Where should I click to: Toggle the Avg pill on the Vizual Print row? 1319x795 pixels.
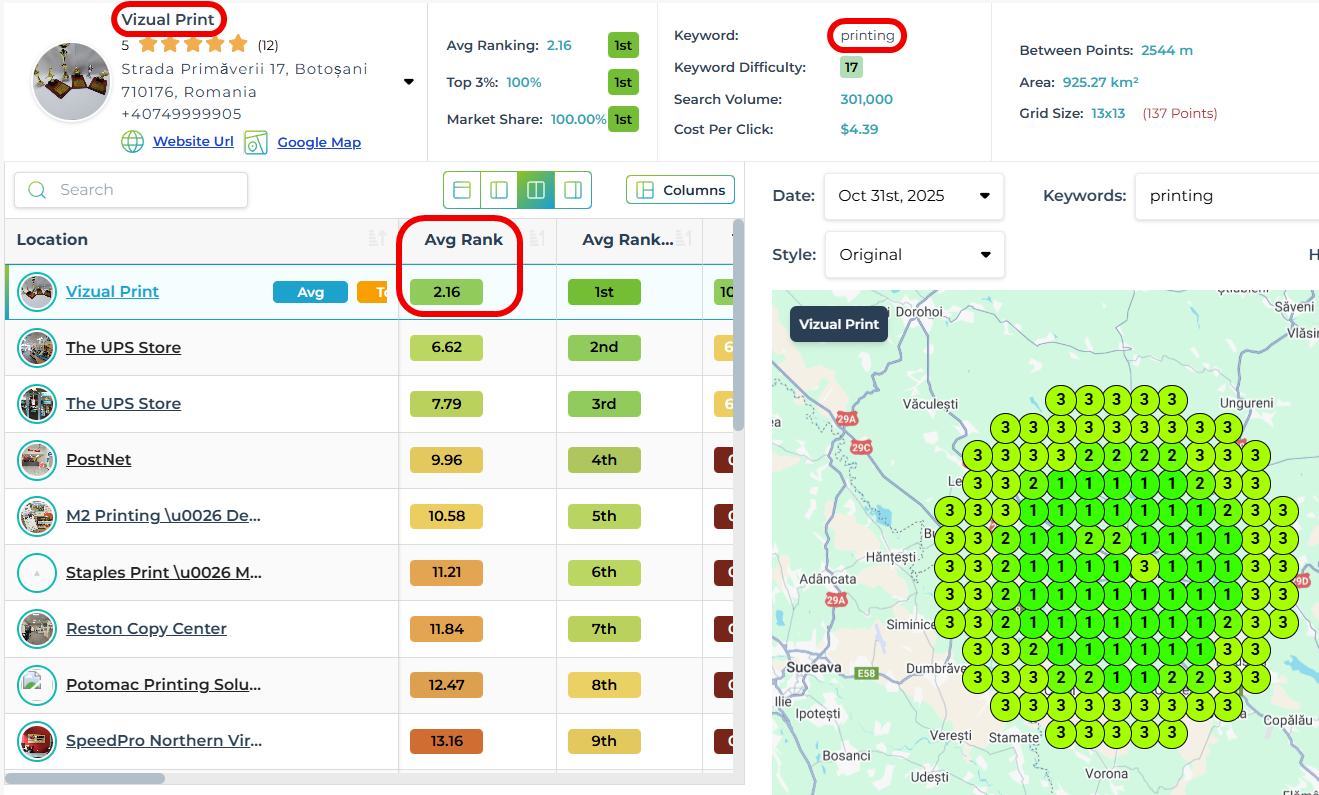(x=310, y=291)
